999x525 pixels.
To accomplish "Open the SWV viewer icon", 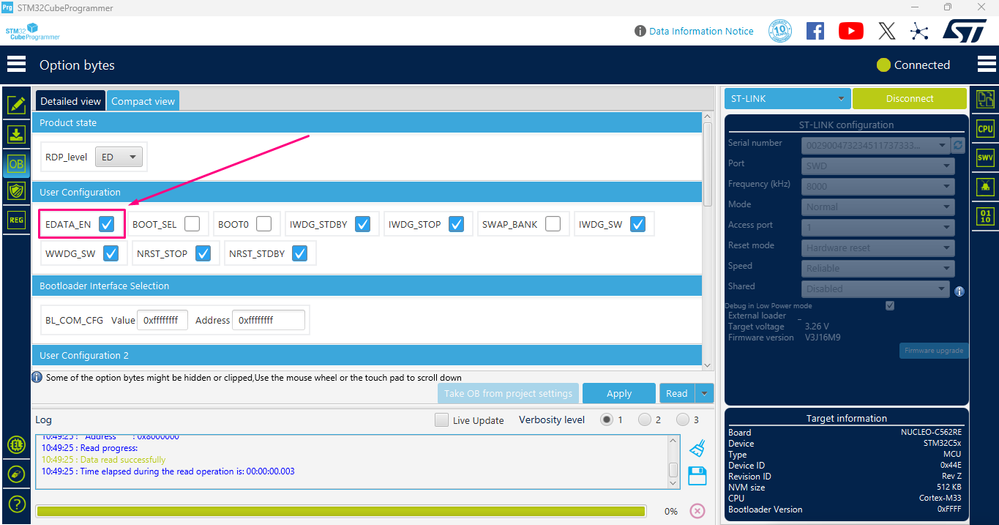I will tap(985, 157).
